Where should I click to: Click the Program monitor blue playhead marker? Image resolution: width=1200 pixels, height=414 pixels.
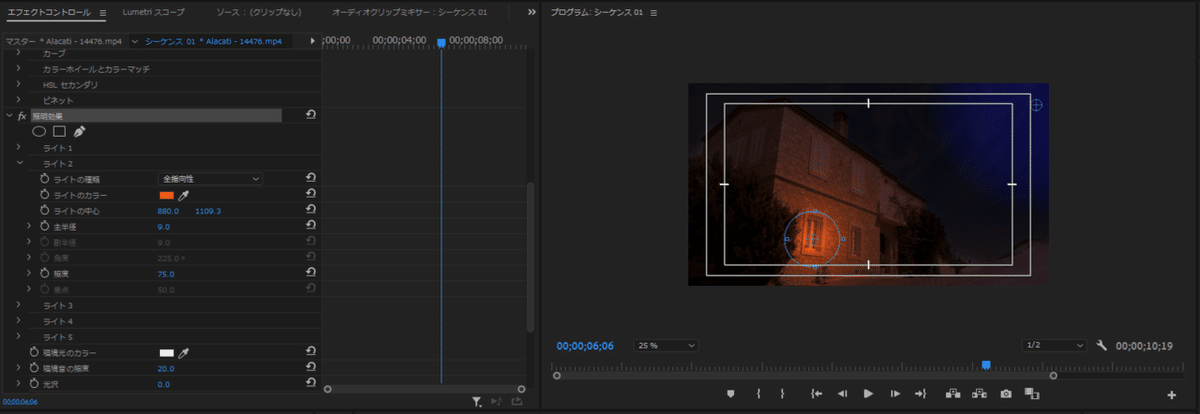click(987, 365)
